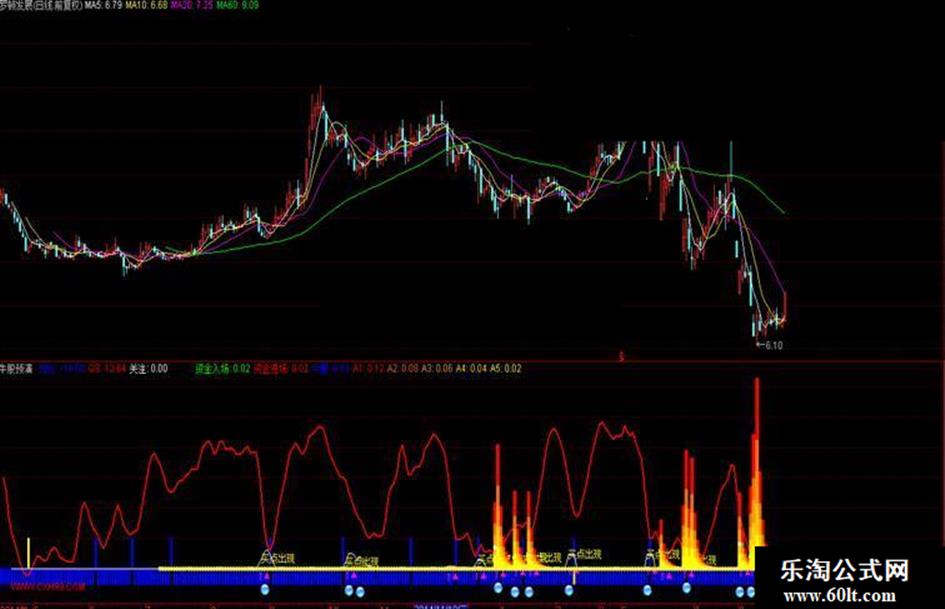Click the 6.10 lowest price label
This screenshot has width=945, height=609.
point(770,346)
